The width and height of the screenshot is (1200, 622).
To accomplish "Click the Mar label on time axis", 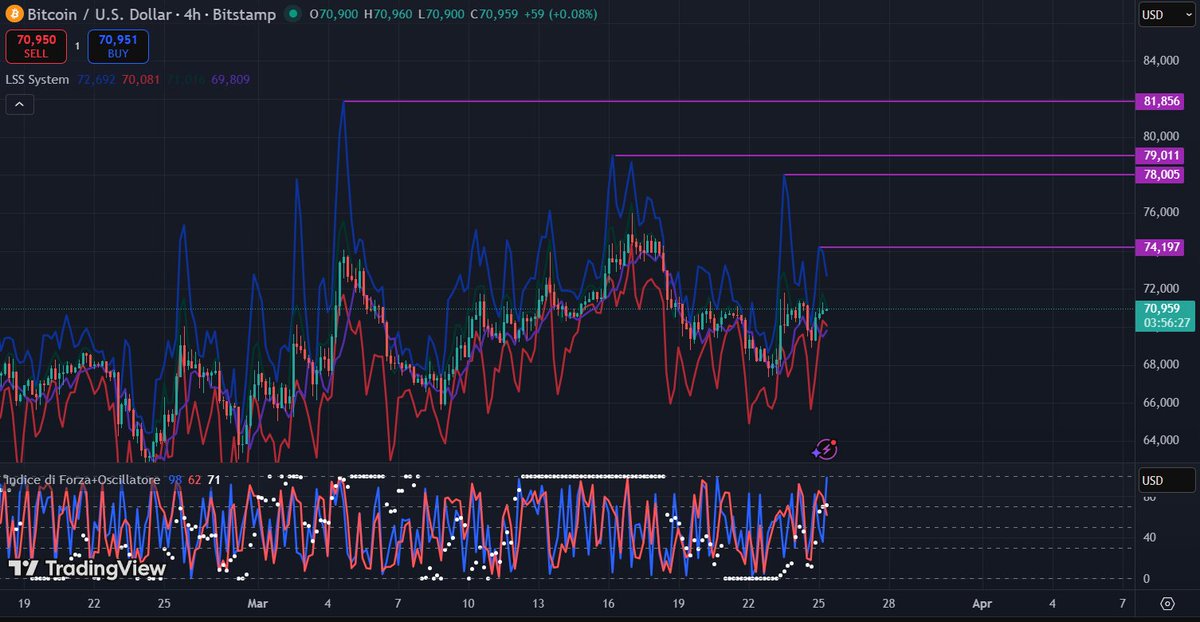I will click(x=258, y=603).
